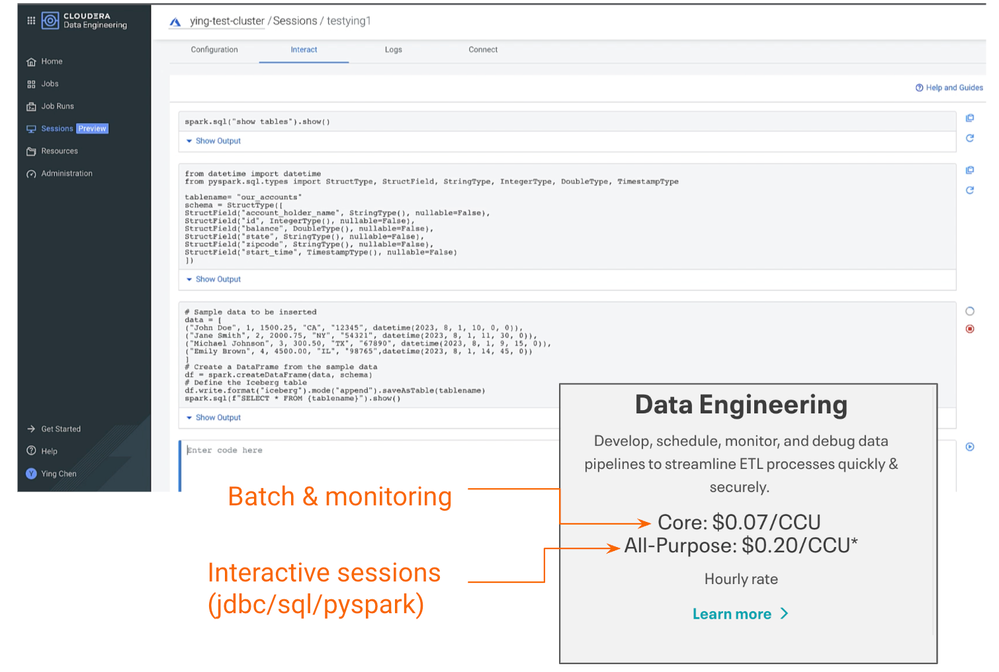Open the Resources section
The width and height of the screenshot is (999, 672).
click(x=59, y=151)
